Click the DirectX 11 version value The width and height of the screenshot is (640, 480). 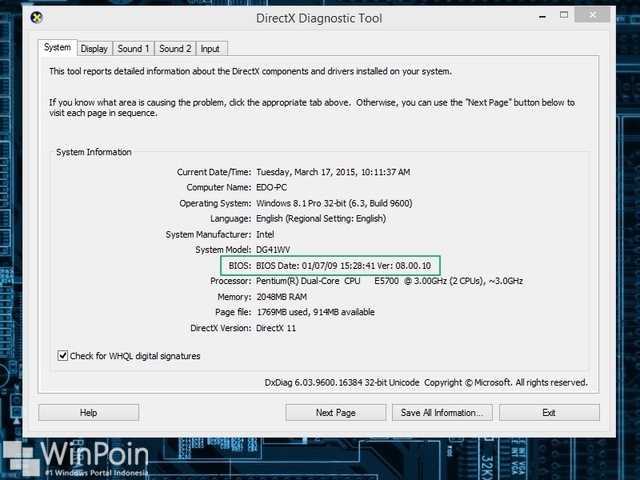276,328
